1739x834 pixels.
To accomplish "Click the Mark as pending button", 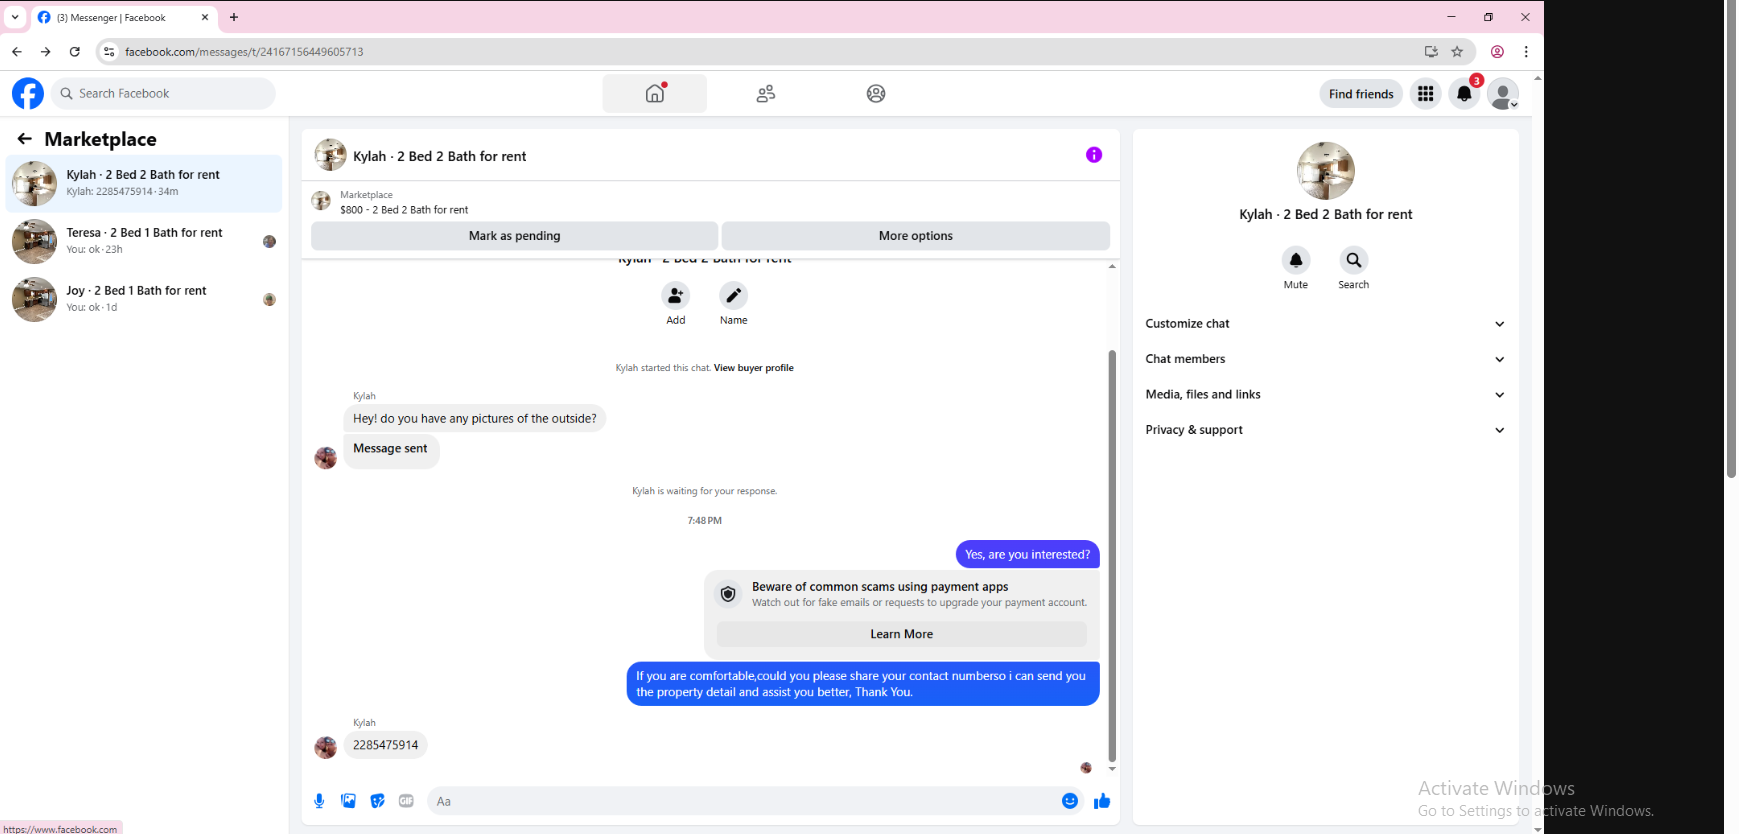I will coord(515,236).
